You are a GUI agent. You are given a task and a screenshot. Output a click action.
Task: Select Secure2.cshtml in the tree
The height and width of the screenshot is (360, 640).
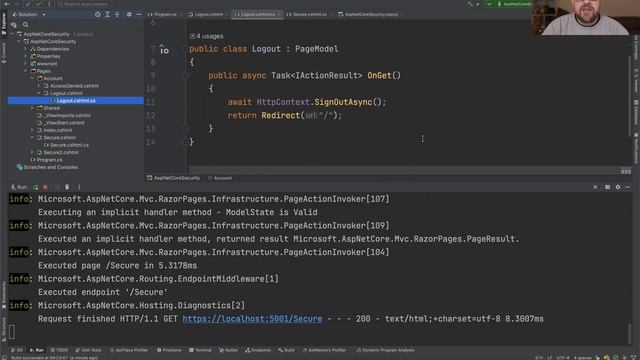(60, 152)
